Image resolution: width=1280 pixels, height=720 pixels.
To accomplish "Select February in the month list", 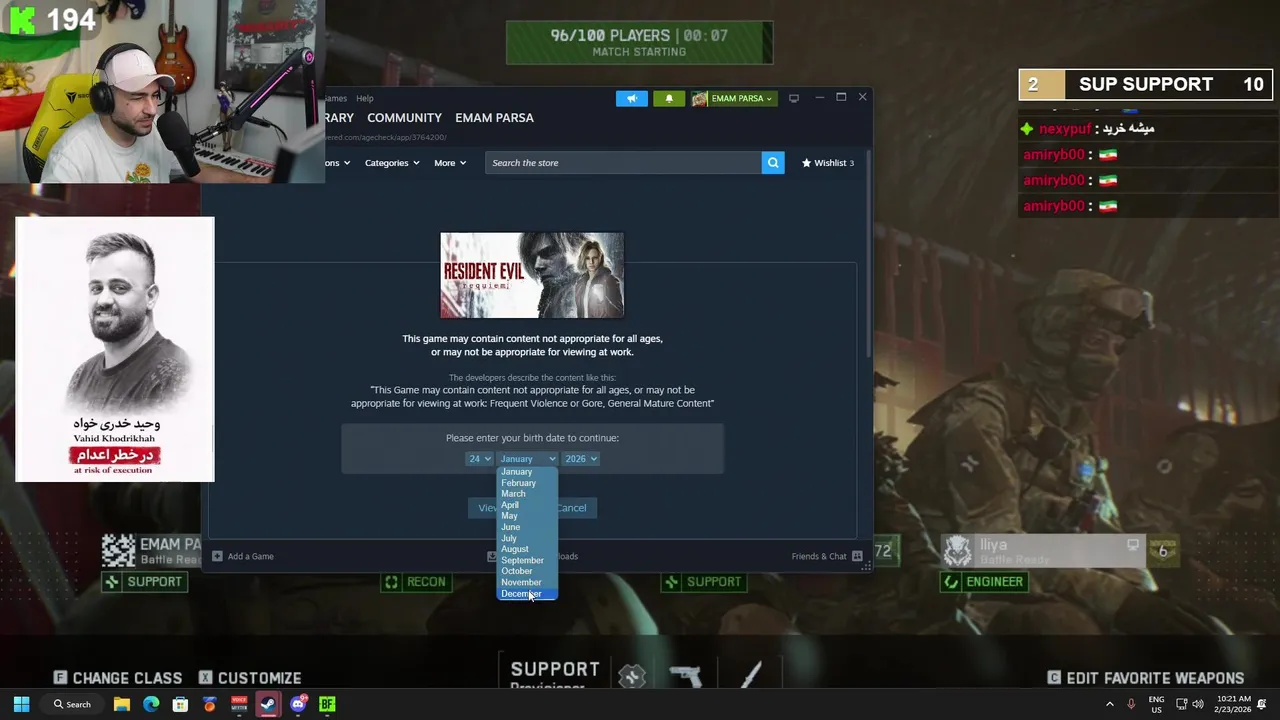I will pyautogui.click(x=527, y=483).
